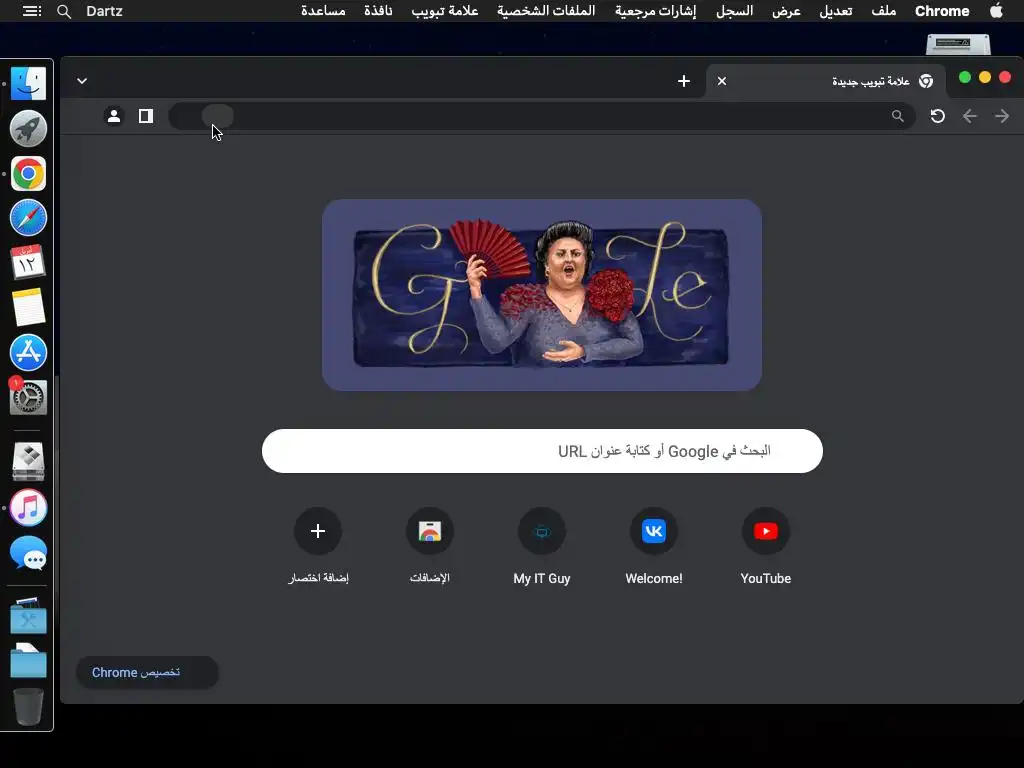Viewport: 1024px width, 768px height.
Task: Open the عرض (View) menu
Action: [786, 11]
